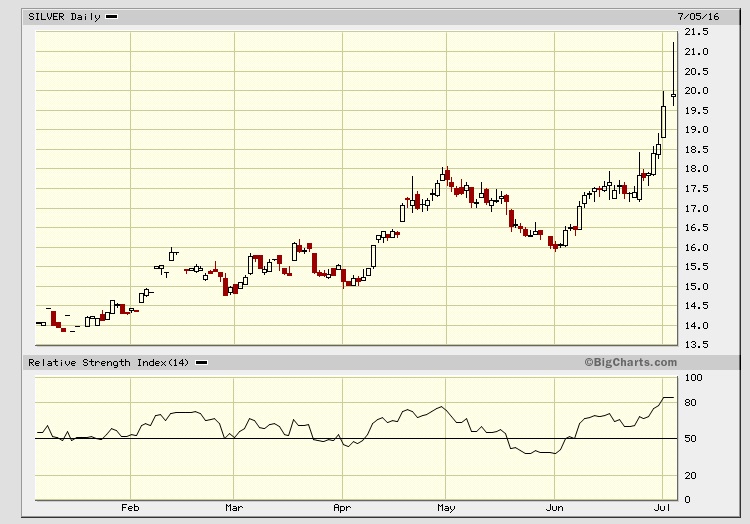
Task: Select the Apr month label on time axis
Action: click(342, 507)
